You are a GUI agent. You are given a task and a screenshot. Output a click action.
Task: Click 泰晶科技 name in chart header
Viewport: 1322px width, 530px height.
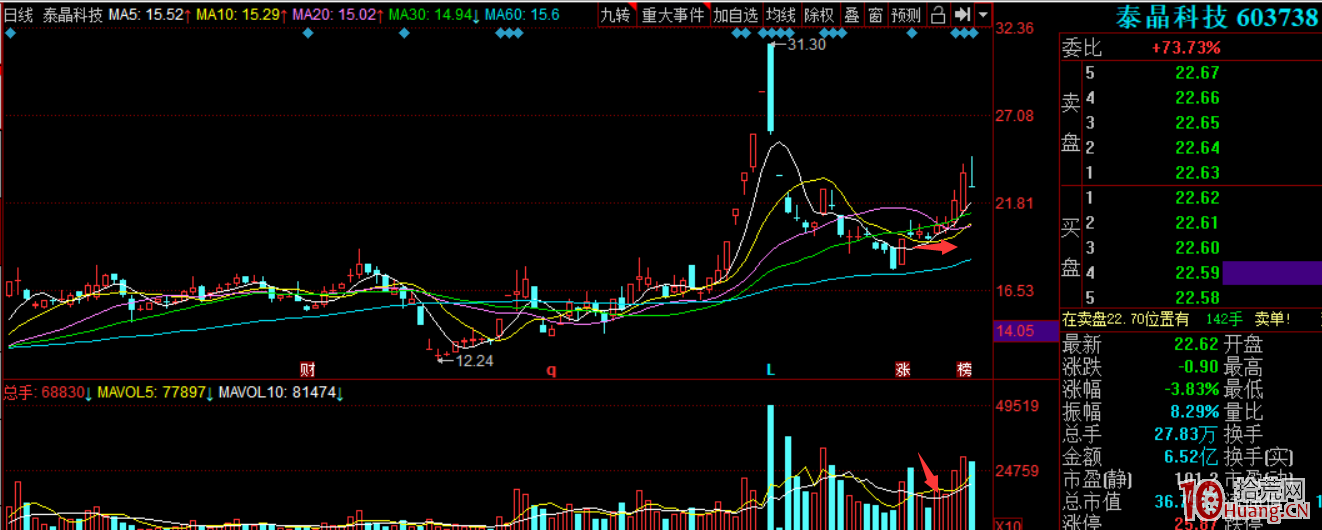click(72, 16)
